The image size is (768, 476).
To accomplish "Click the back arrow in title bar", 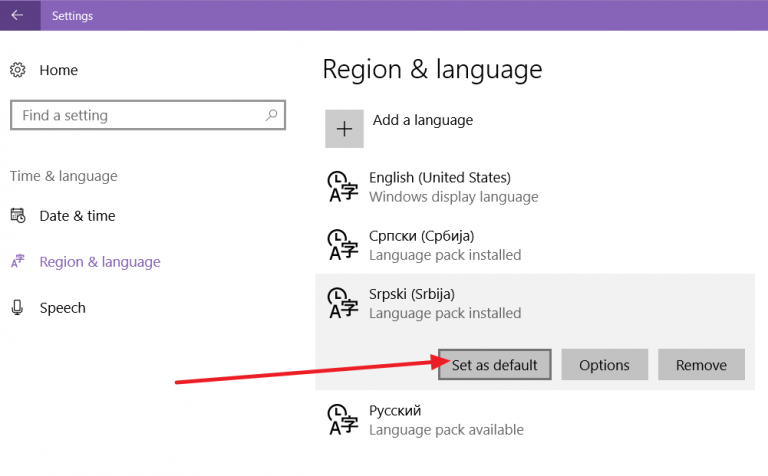I will click(17, 15).
